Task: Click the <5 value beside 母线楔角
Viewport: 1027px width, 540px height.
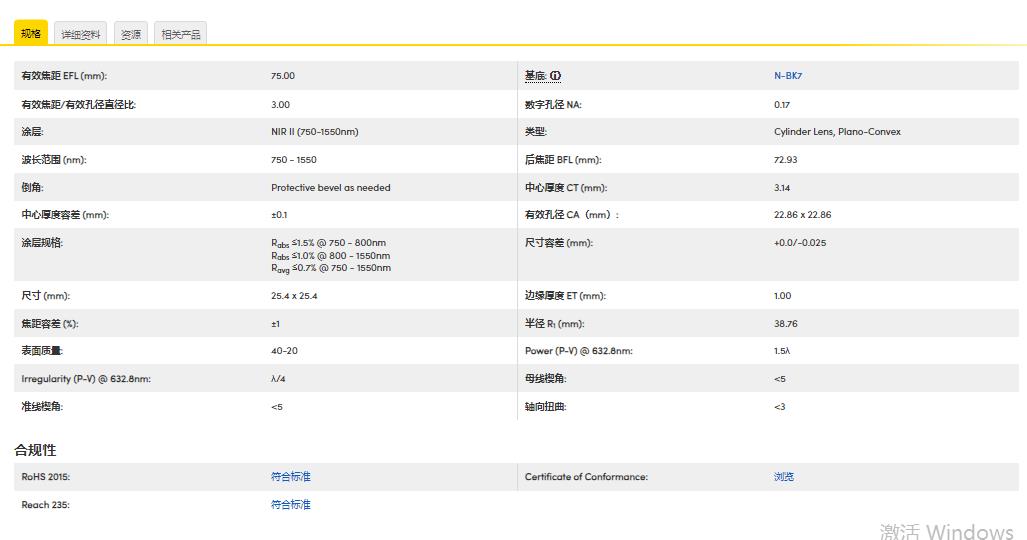Action: 779,379
